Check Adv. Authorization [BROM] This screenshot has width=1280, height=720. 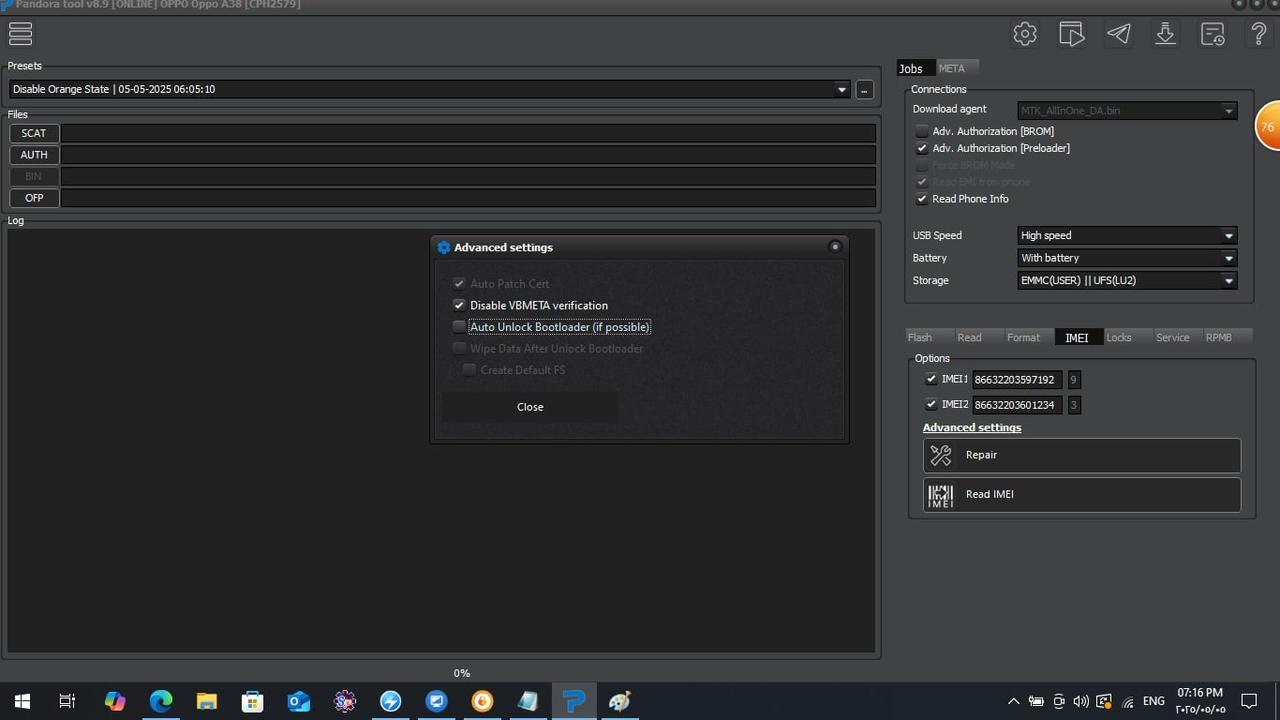922,131
